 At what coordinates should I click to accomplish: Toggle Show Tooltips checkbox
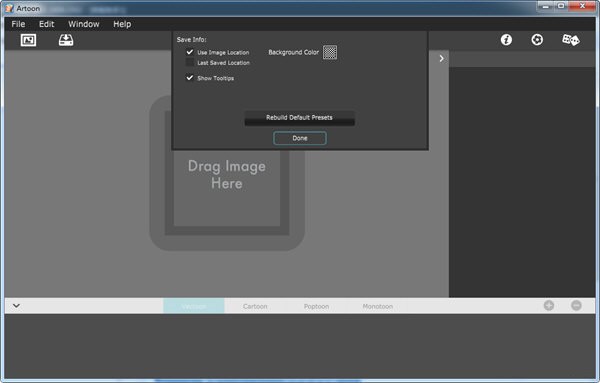(x=190, y=78)
